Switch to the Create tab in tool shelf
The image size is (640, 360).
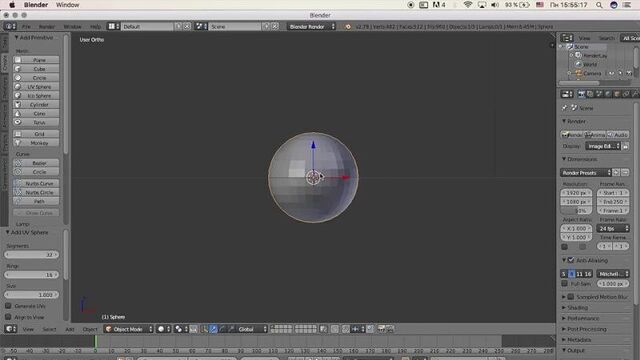tap(4, 63)
